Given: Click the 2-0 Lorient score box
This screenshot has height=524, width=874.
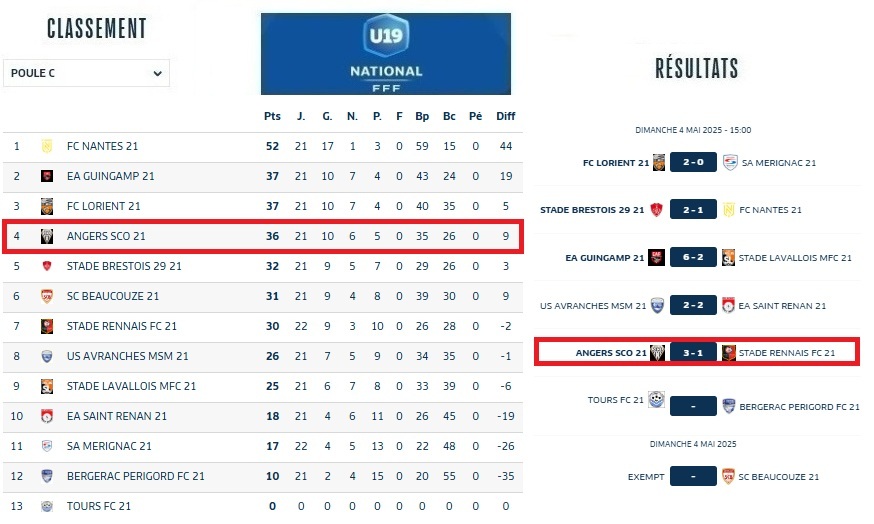Looking at the screenshot, I should click(693, 162).
